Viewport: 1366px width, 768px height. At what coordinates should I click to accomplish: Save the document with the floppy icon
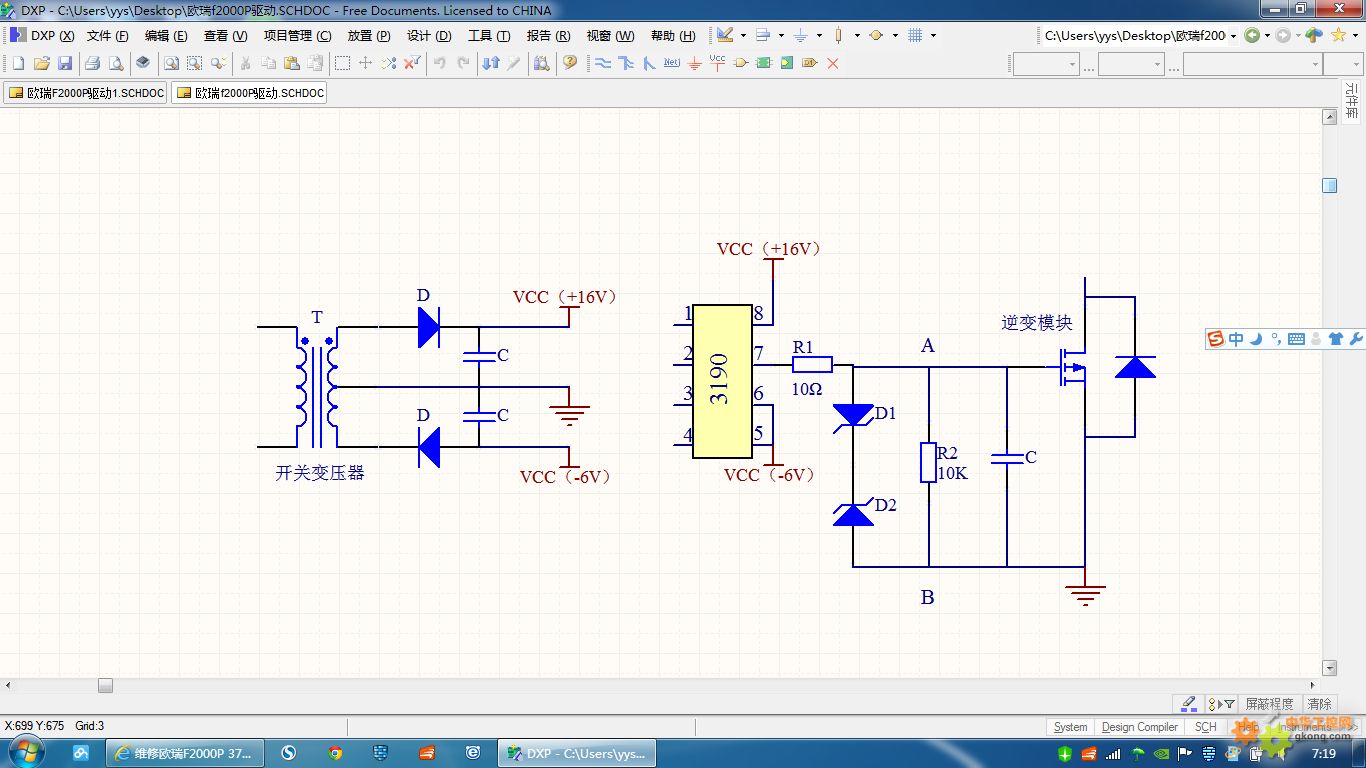point(65,63)
